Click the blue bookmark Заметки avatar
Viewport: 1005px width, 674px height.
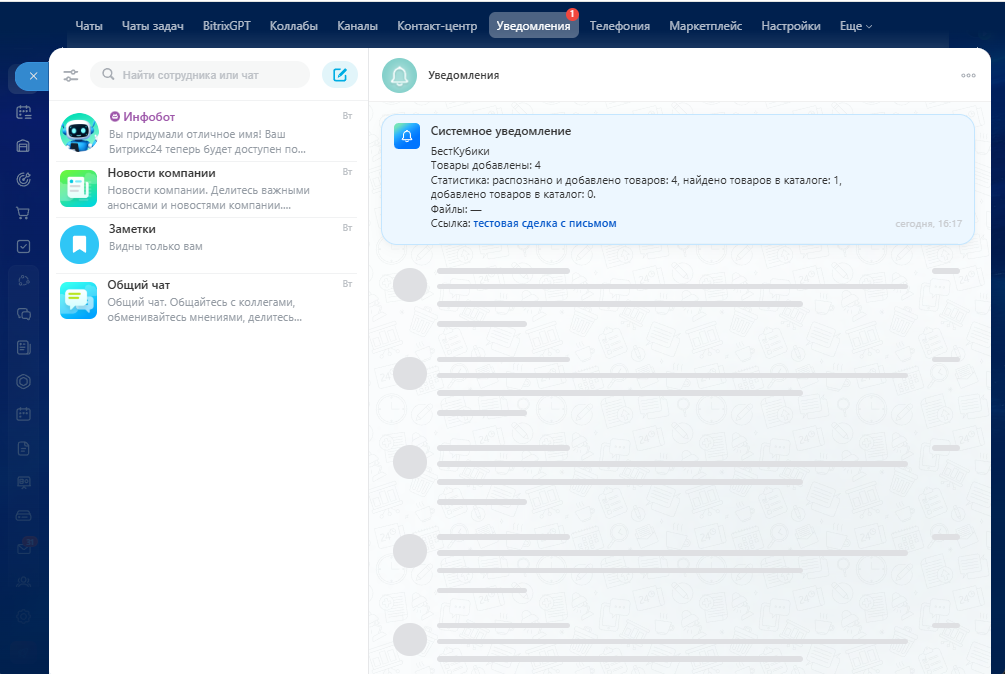point(79,244)
